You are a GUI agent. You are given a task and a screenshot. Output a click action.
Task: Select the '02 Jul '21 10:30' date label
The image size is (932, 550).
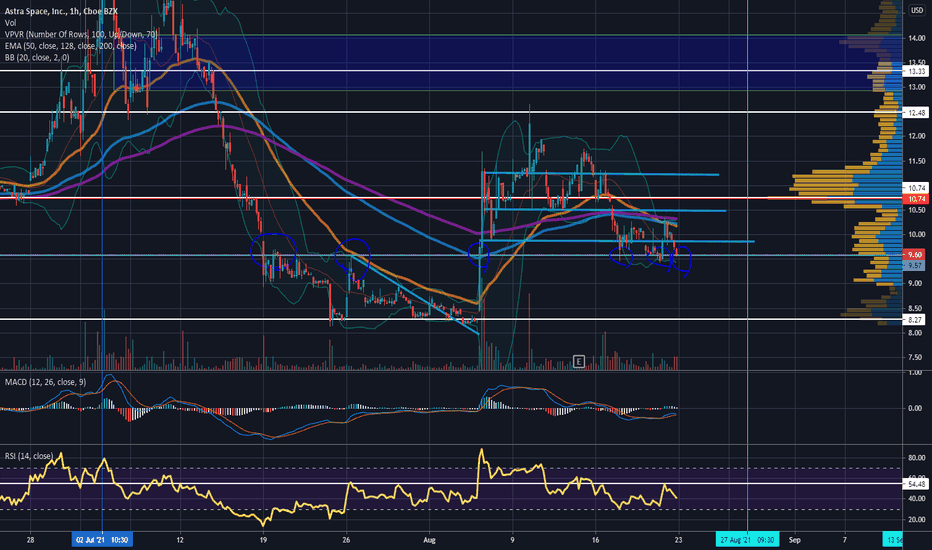pyautogui.click(x=102, y=540)
